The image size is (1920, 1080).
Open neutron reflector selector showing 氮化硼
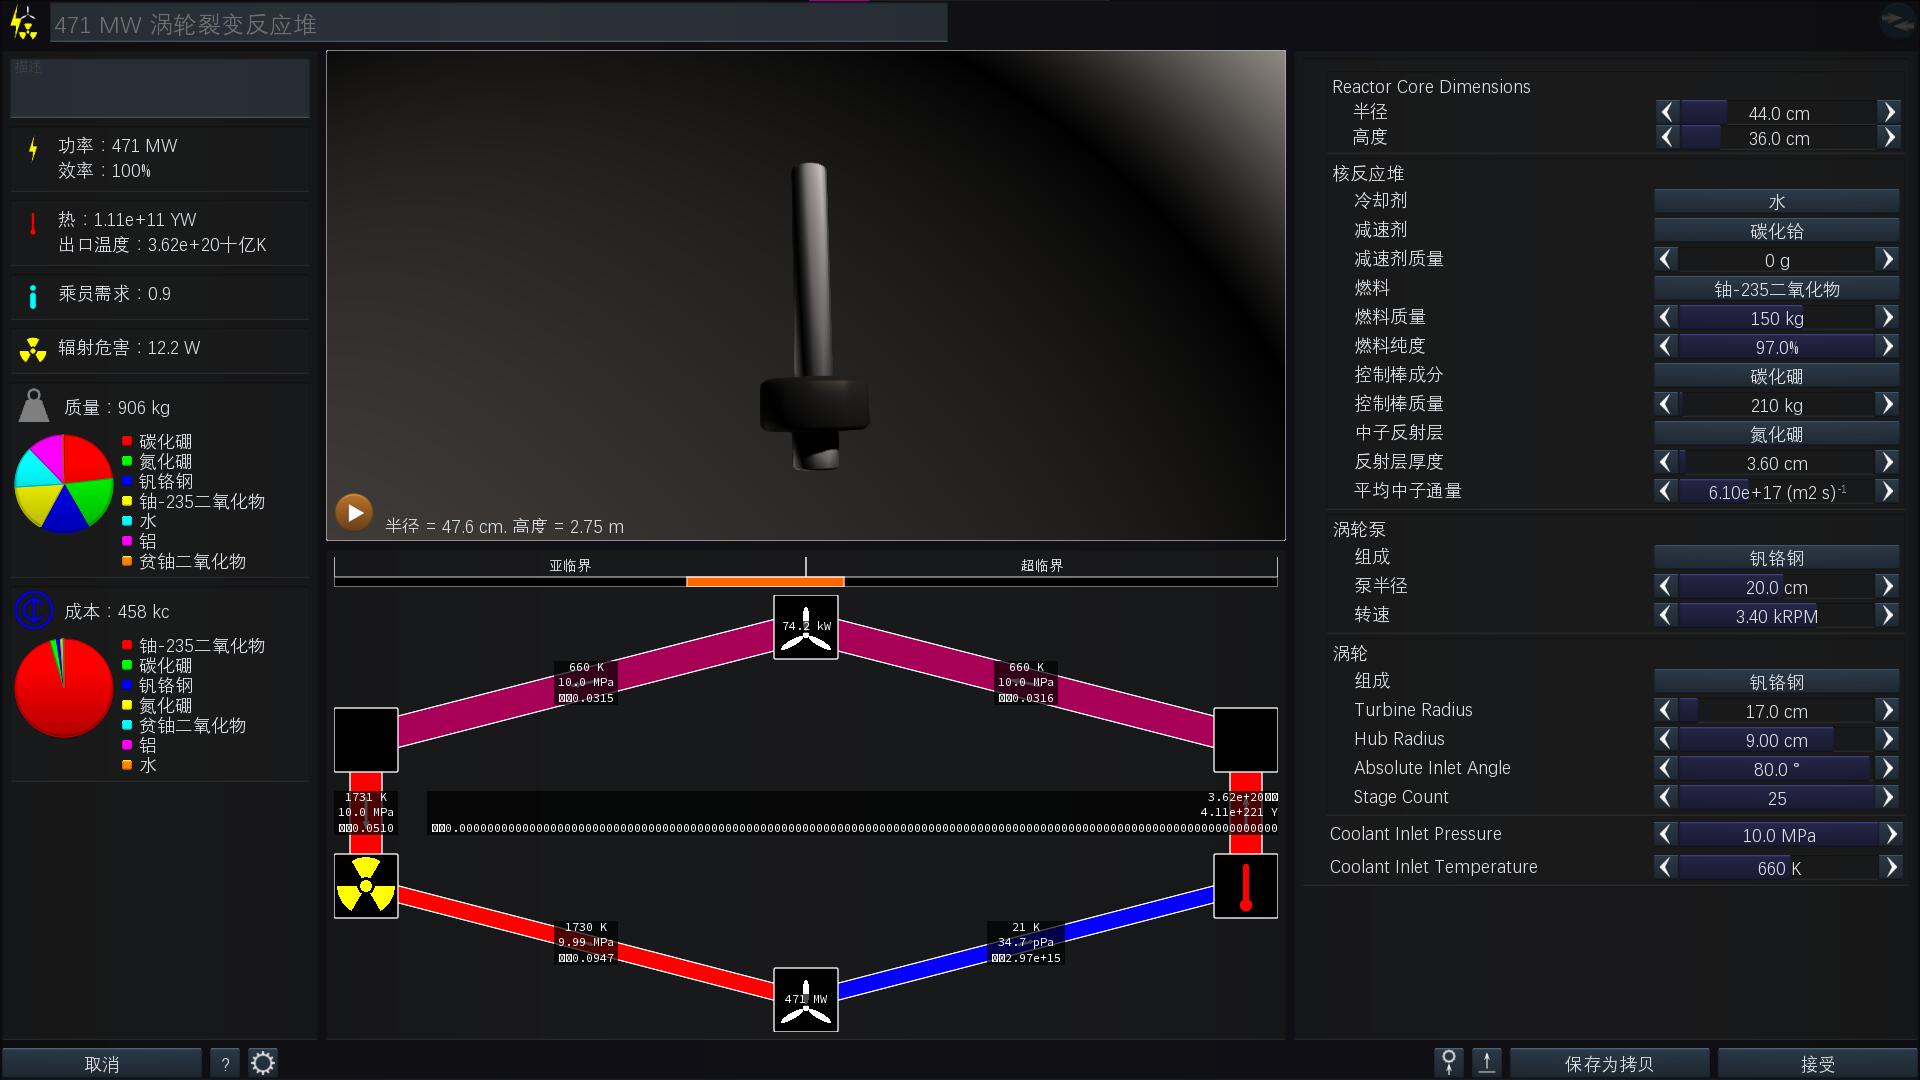point(1776,434)
